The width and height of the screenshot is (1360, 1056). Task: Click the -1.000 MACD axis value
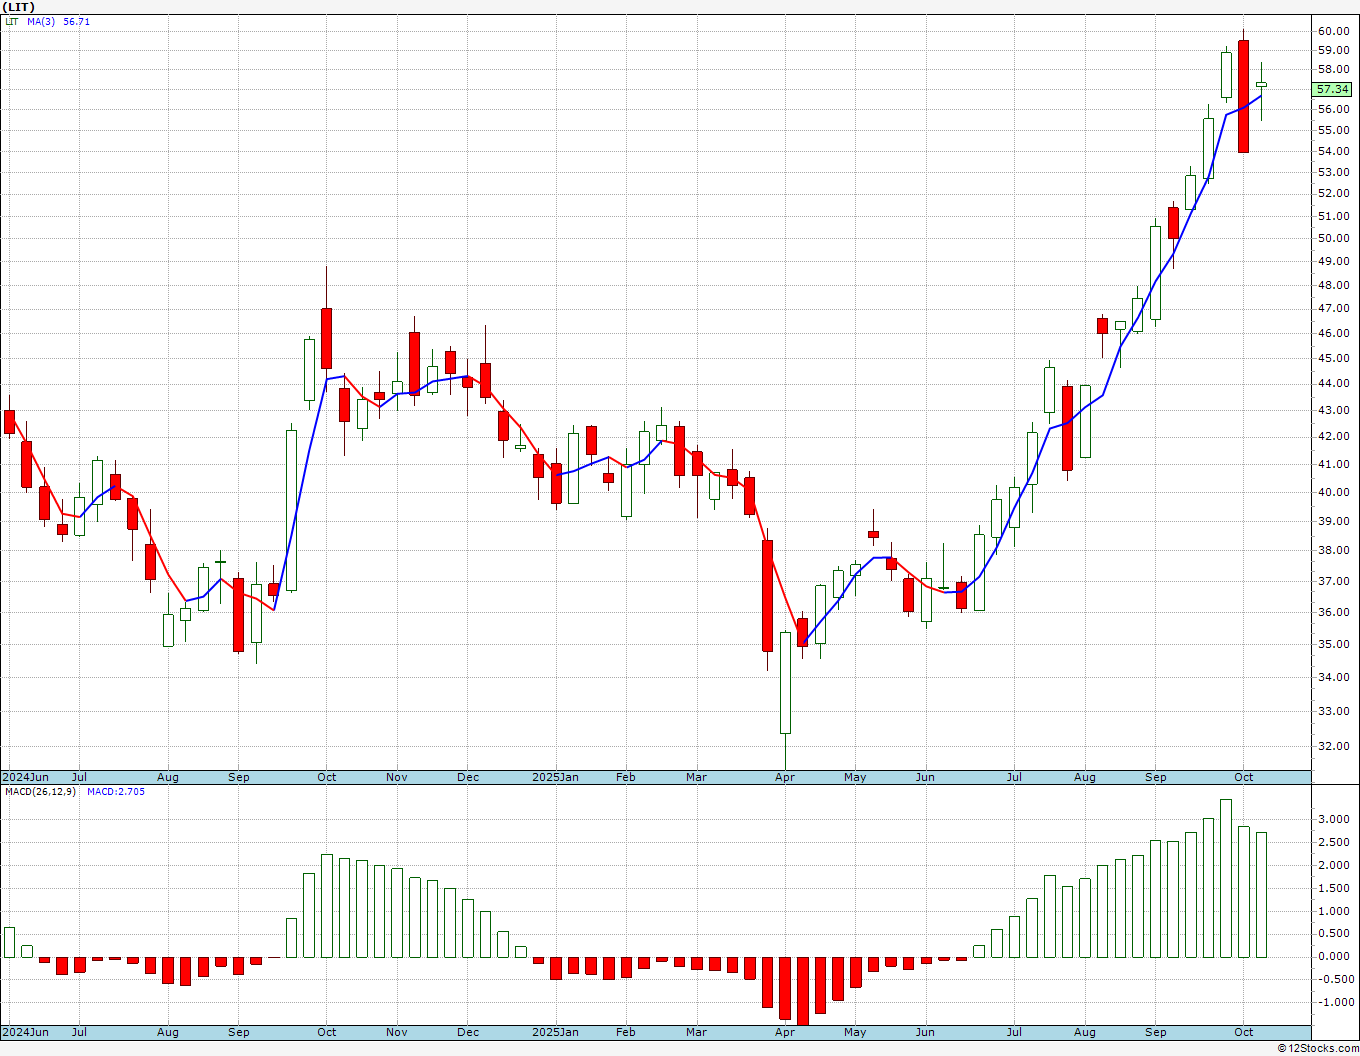[1331, 1003]
